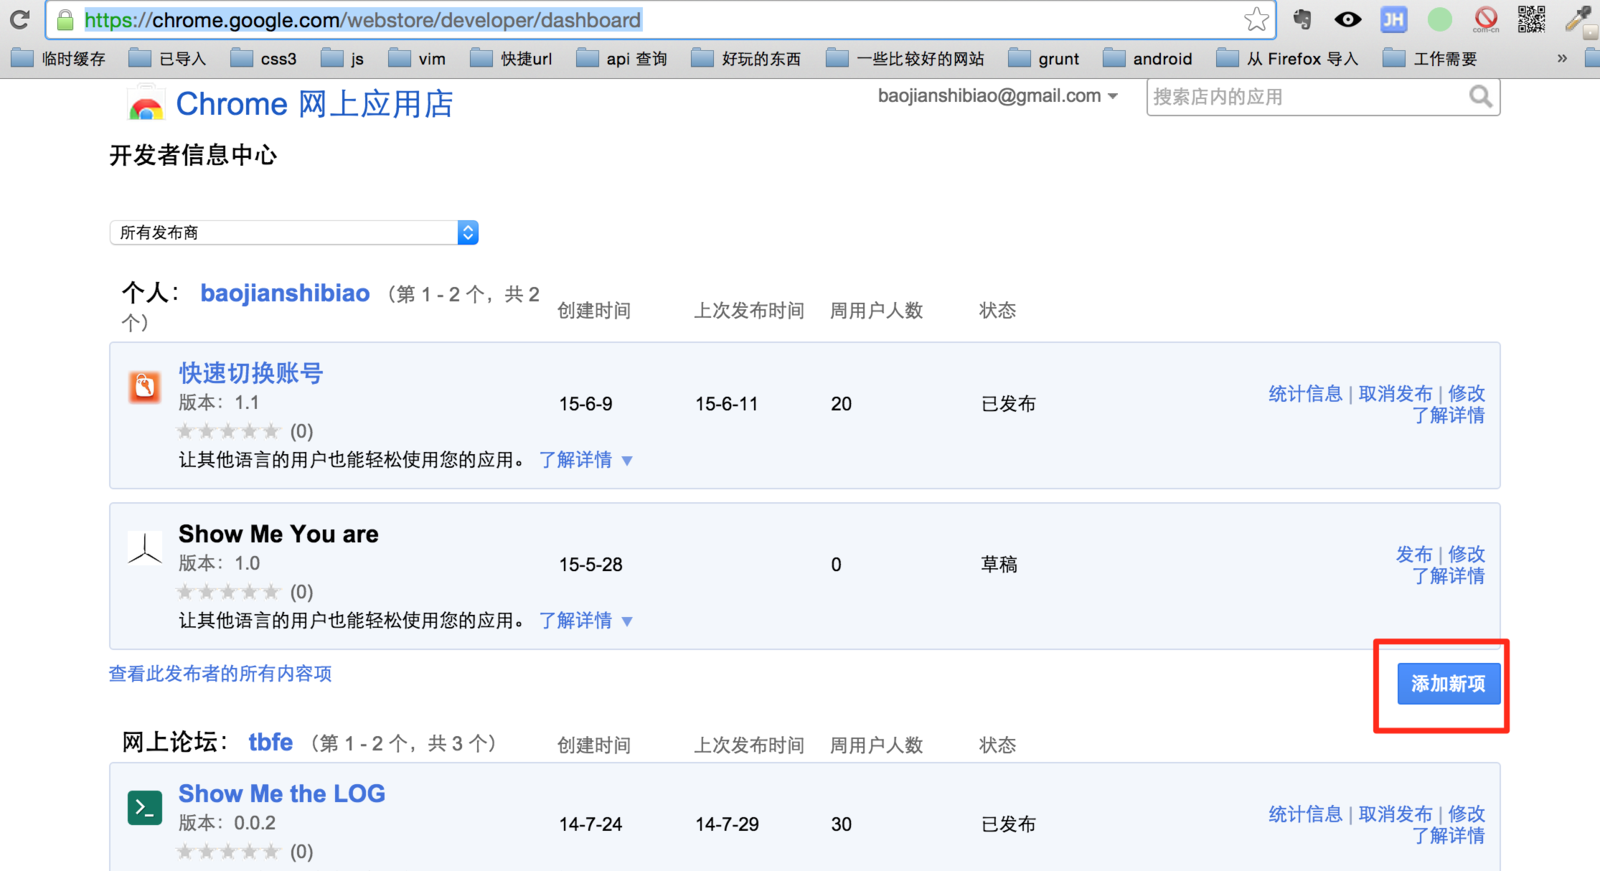Open the 临时缓存 bookmarks folder

(58, 59)
